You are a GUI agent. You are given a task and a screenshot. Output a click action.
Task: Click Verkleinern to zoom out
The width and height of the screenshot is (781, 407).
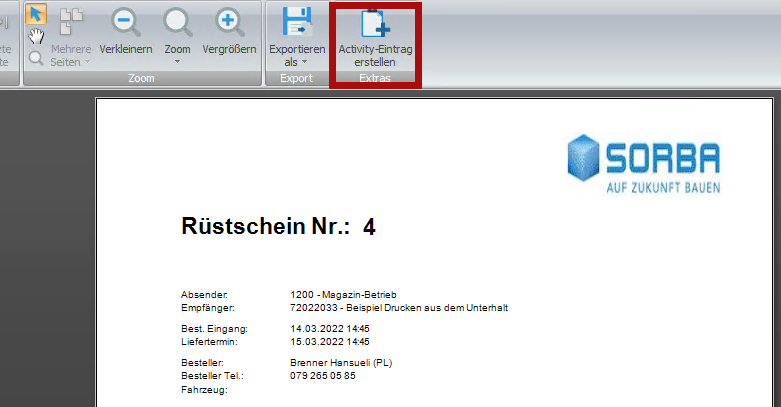coord(126,32)
